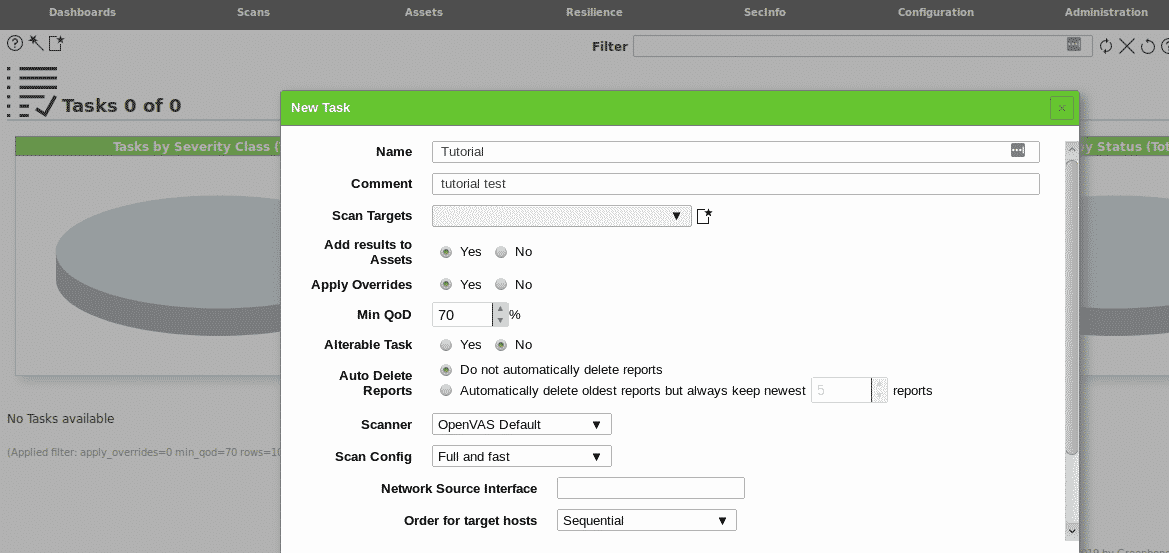The width and height of the screenshot is (1169, 553).
Task: Expand the Scanner OpenVAS Default dropdown
Action: click(x=521, y=425)
